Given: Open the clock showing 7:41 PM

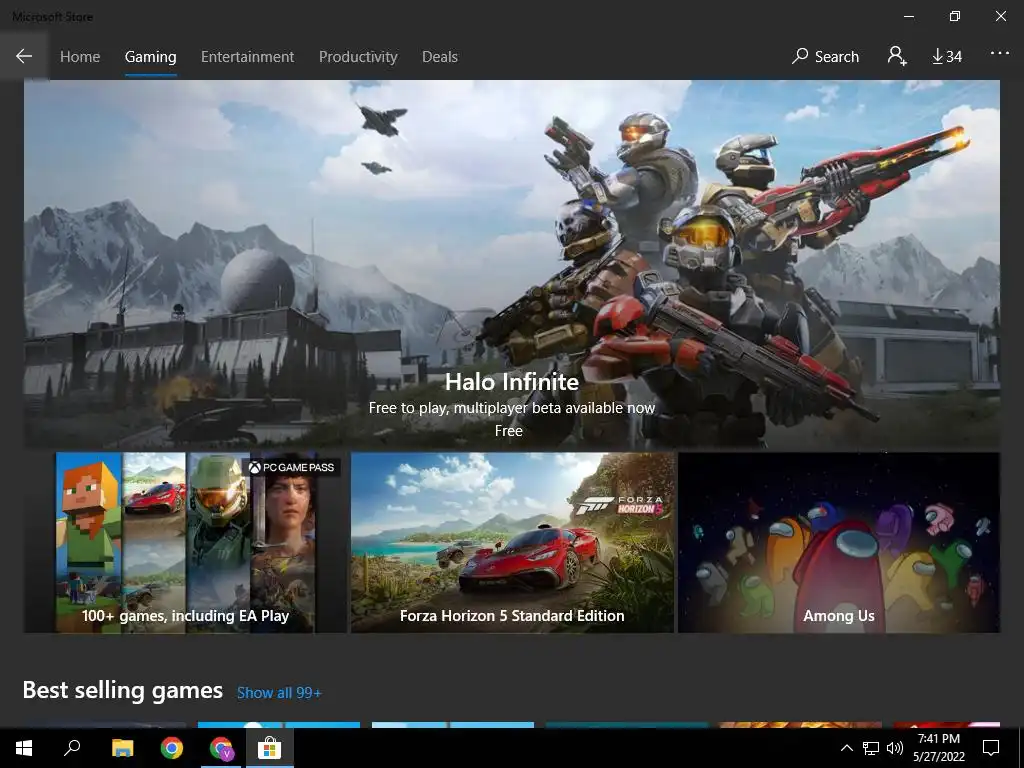Looking at the screenshot, I should click(x=938, y=748).
